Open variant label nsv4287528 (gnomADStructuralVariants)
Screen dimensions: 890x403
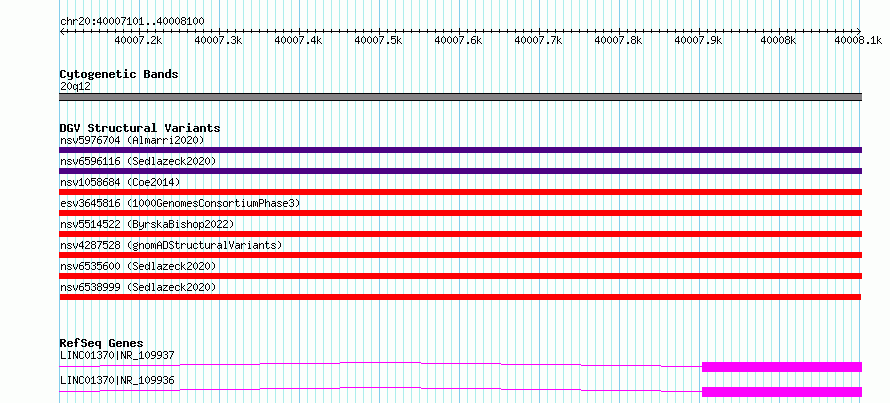coord(171,245)
